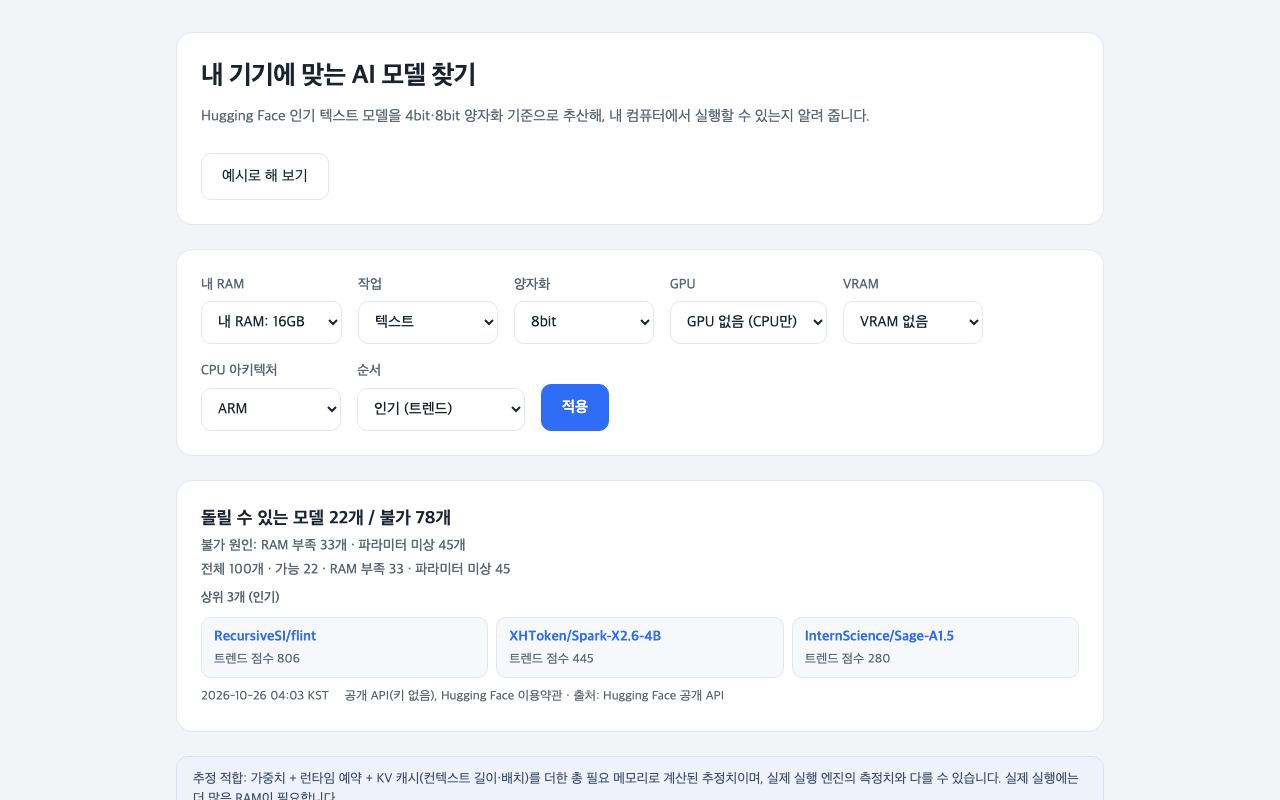Image resolution: width=1280 pixels, height=800 pixels.
Task: Click the '트렌드 점수 445' text
Action: [551, 658]
